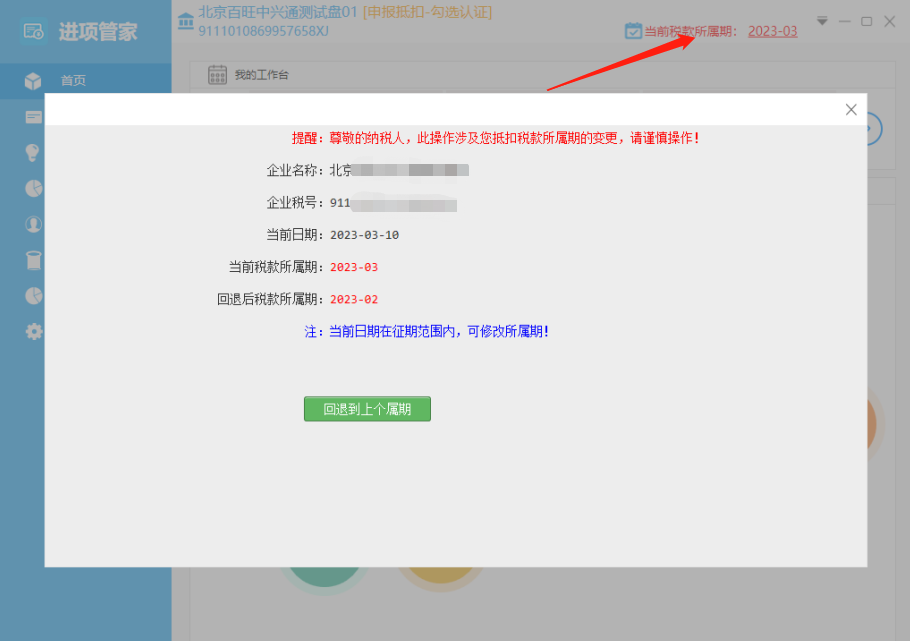Click the 回退到上个属期 green button
The height and width of the screenshot is (641, 910).
pos(367,408)
